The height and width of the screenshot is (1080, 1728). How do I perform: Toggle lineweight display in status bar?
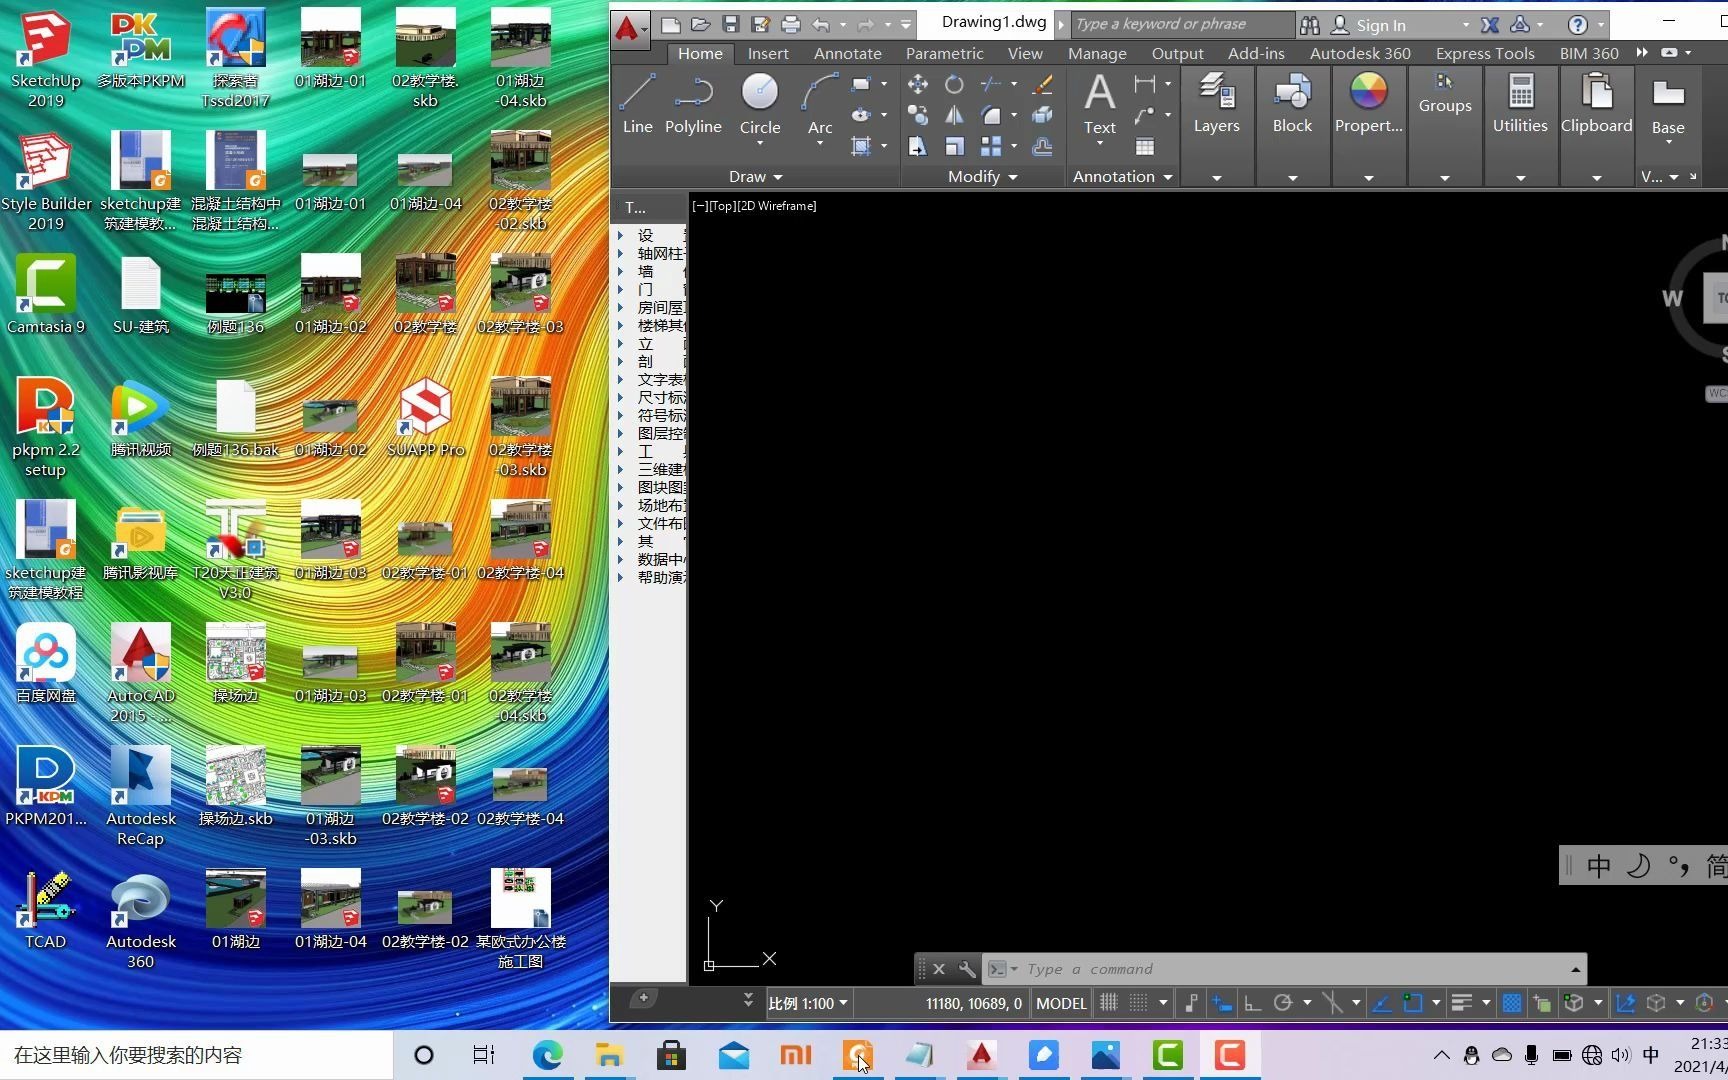[1461, 1003]
